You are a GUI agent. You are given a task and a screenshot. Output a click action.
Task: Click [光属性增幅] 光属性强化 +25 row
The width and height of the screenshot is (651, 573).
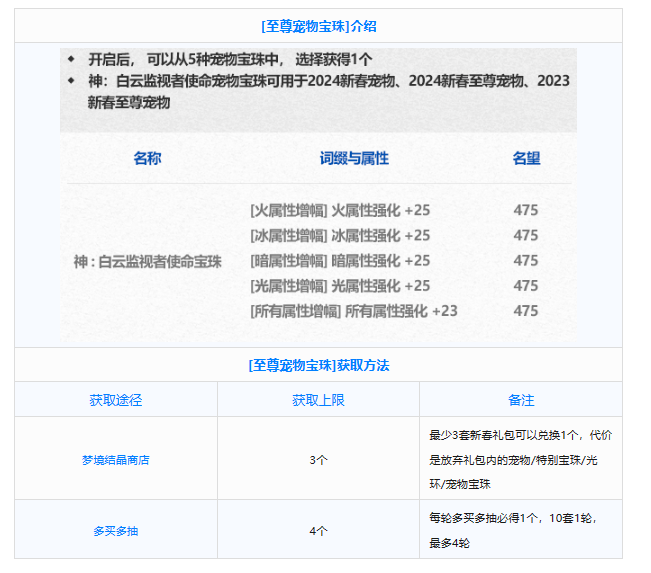pyautogui.click(x=340, y=286)
